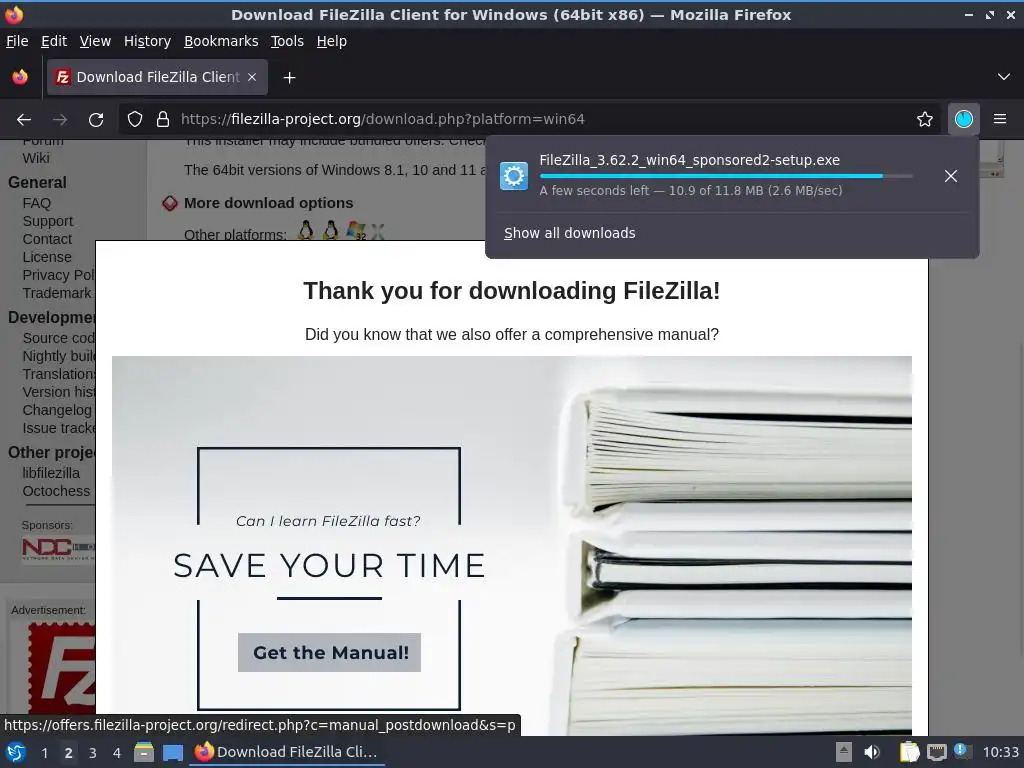This screenshot has height=768, width=1024.
Task: Select the Download FileZilla Client tab
Action: [x=157, y=77]
